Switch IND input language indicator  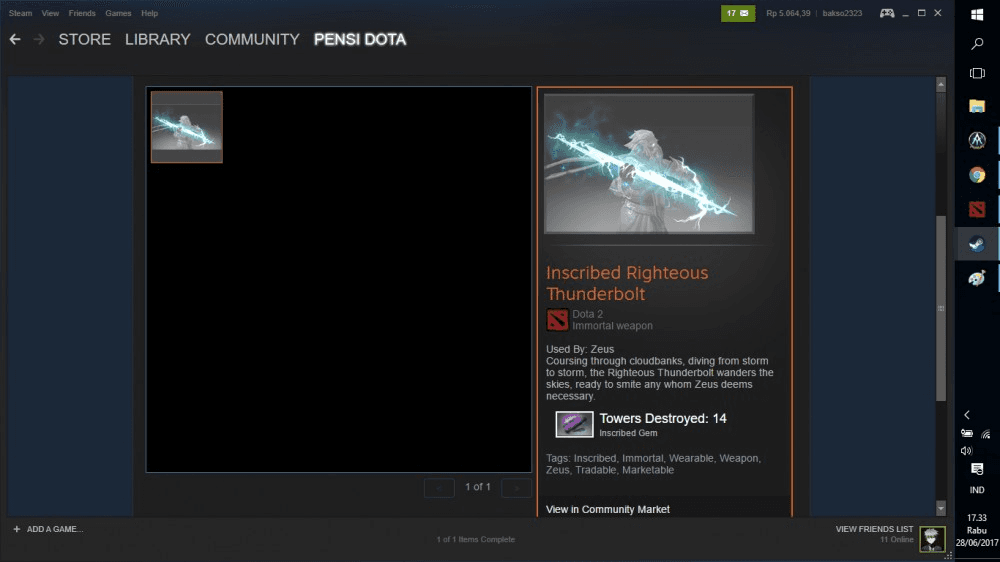coord(976,490)
